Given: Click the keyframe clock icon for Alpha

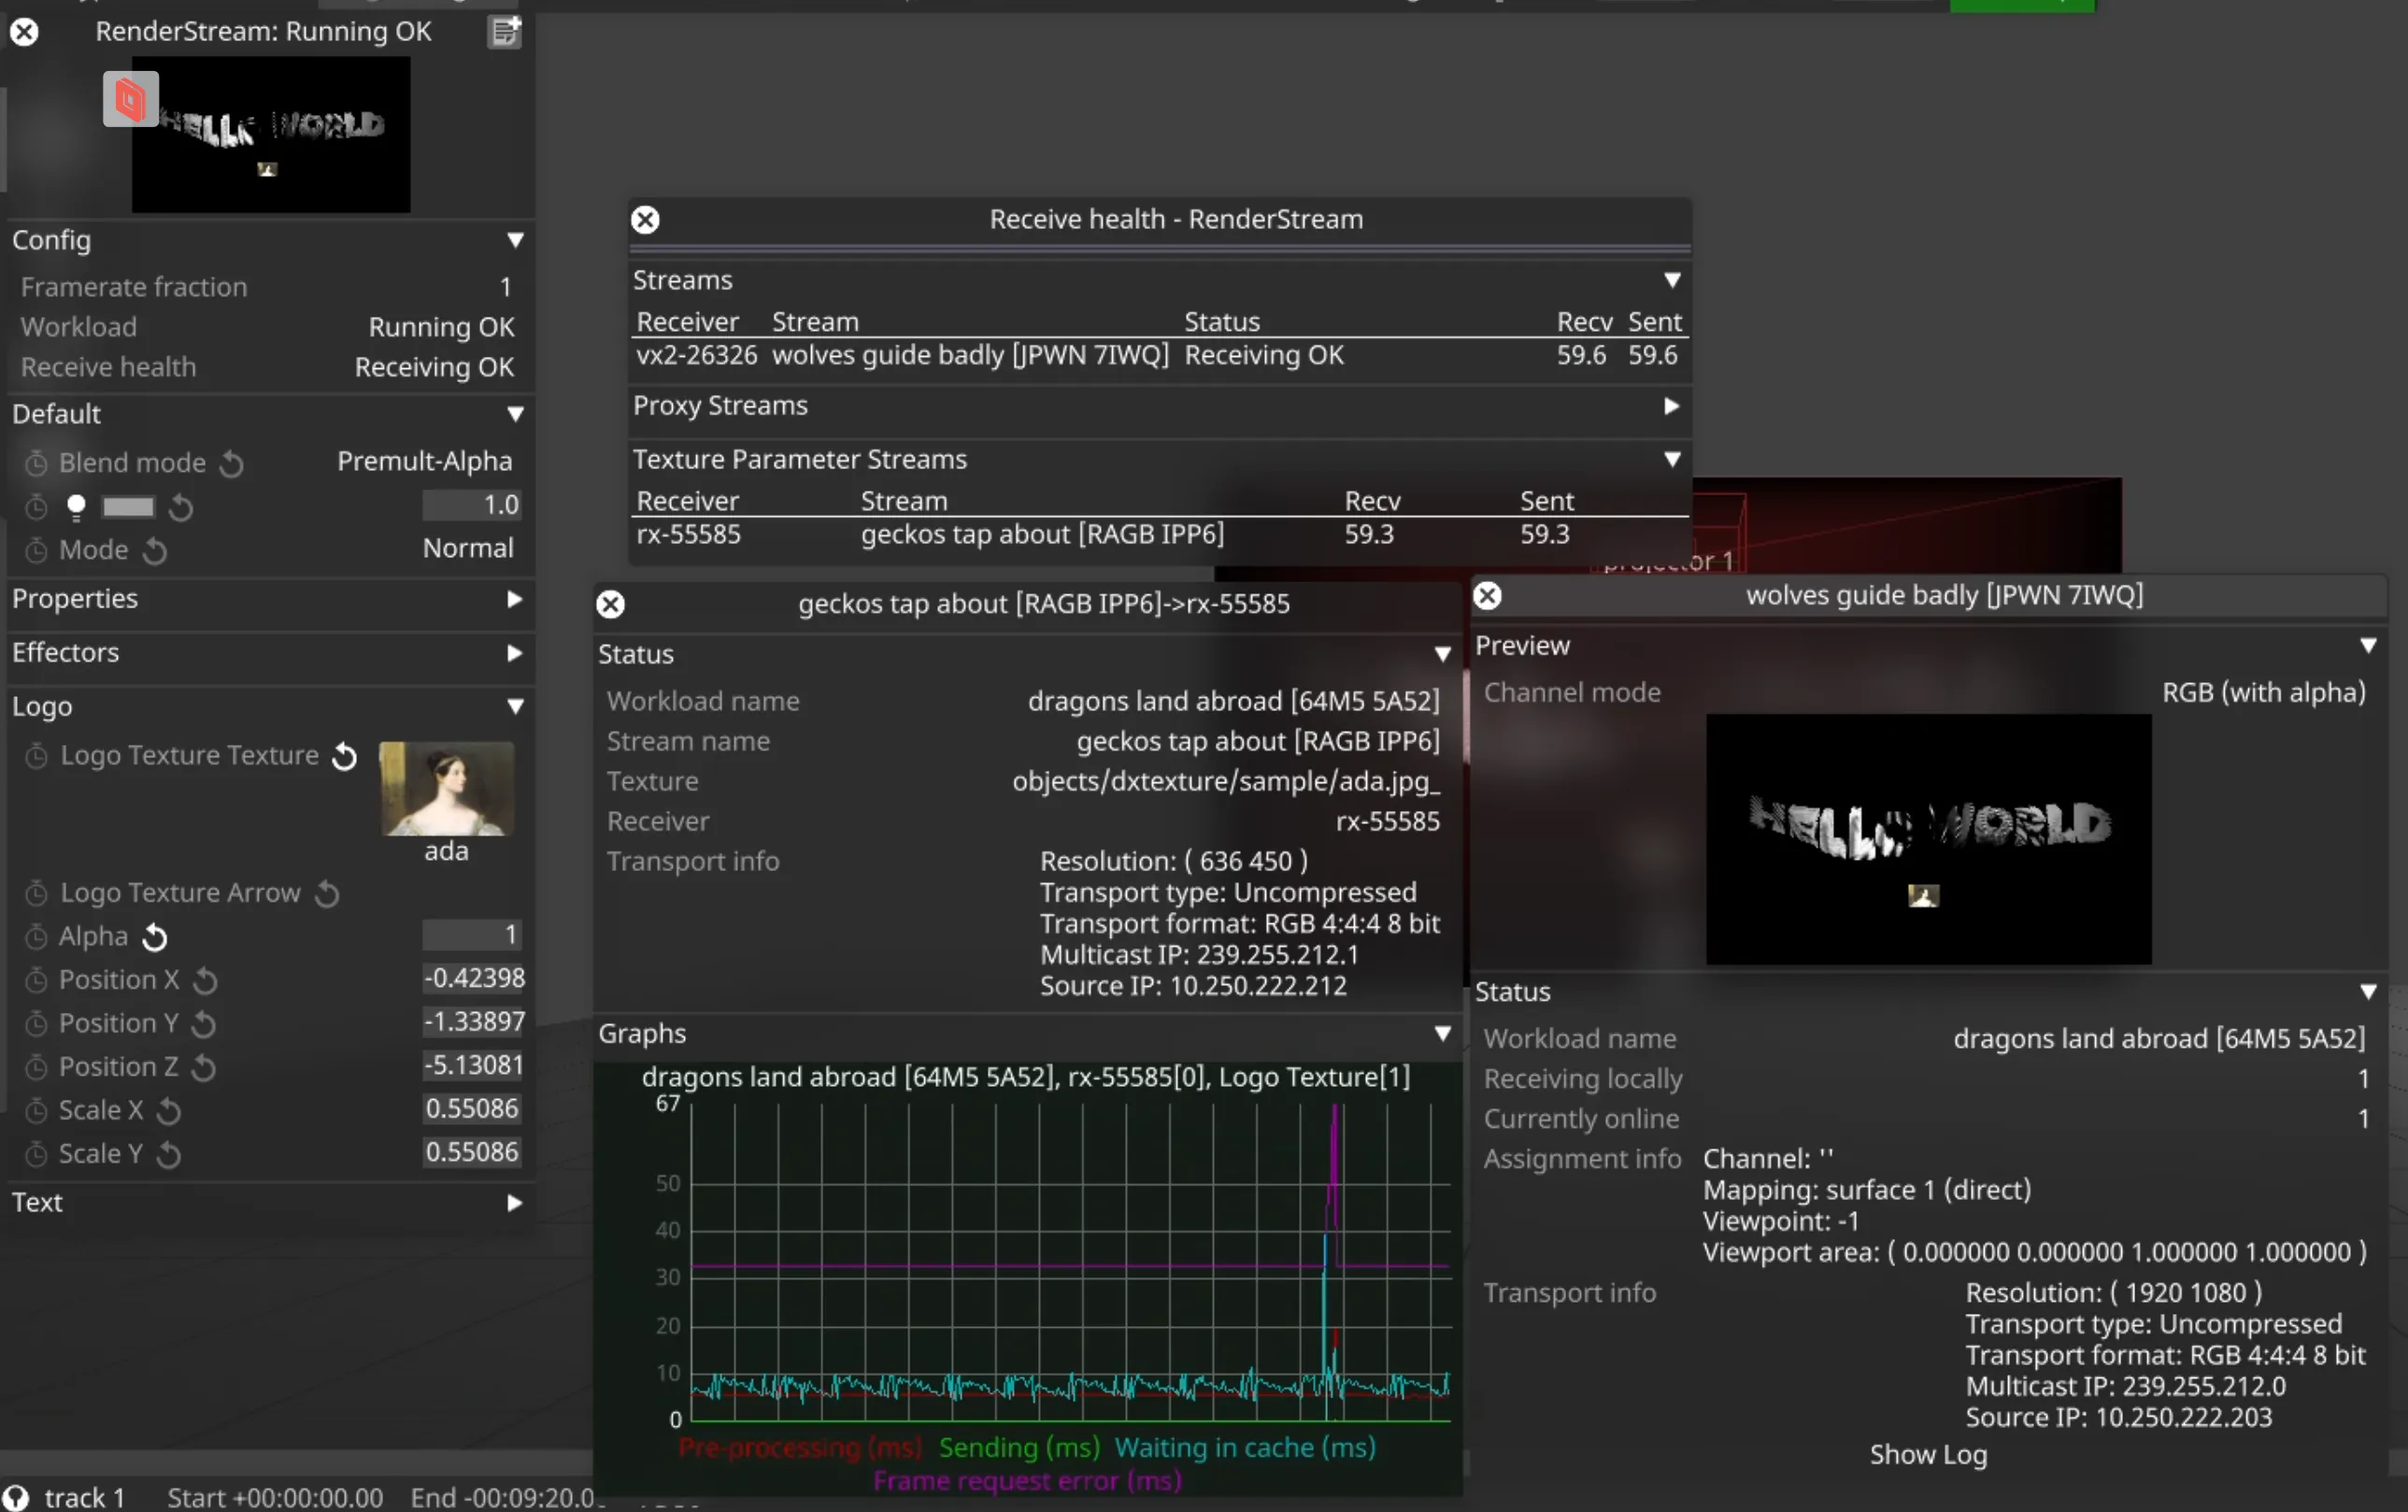Looking at the screenshot, I should [36, 937].
